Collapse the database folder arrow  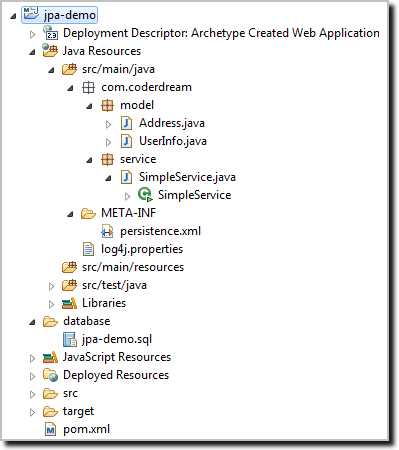[32, 322]
